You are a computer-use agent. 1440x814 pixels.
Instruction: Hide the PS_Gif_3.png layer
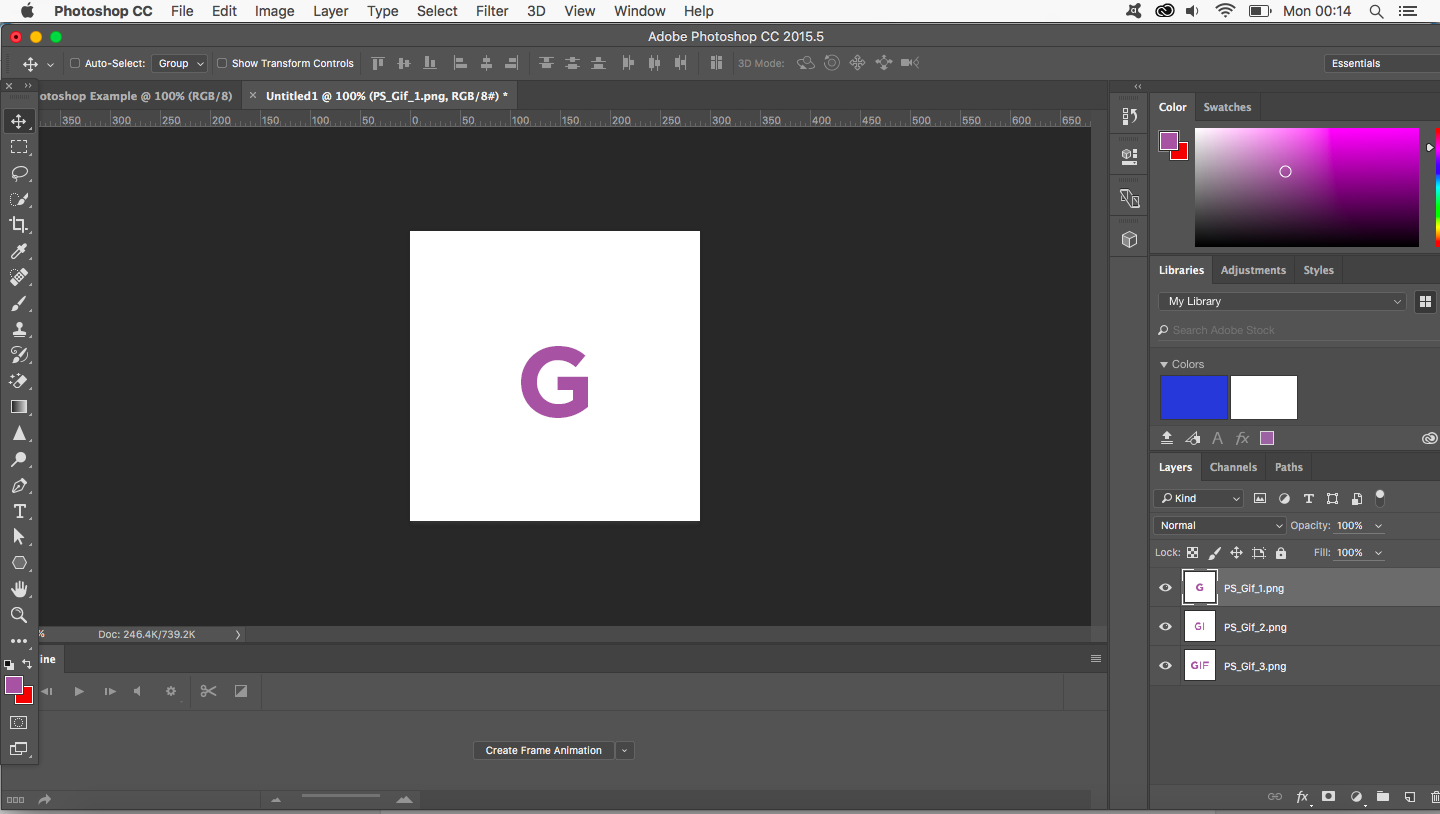[x=1165, y=666]
